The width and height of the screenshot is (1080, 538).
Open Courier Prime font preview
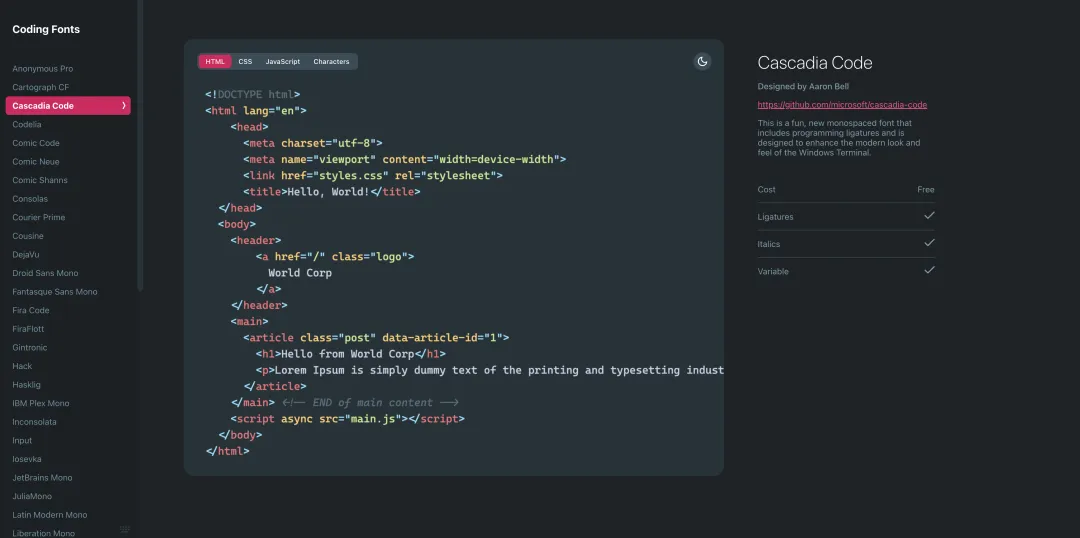[x=39, y=218]
